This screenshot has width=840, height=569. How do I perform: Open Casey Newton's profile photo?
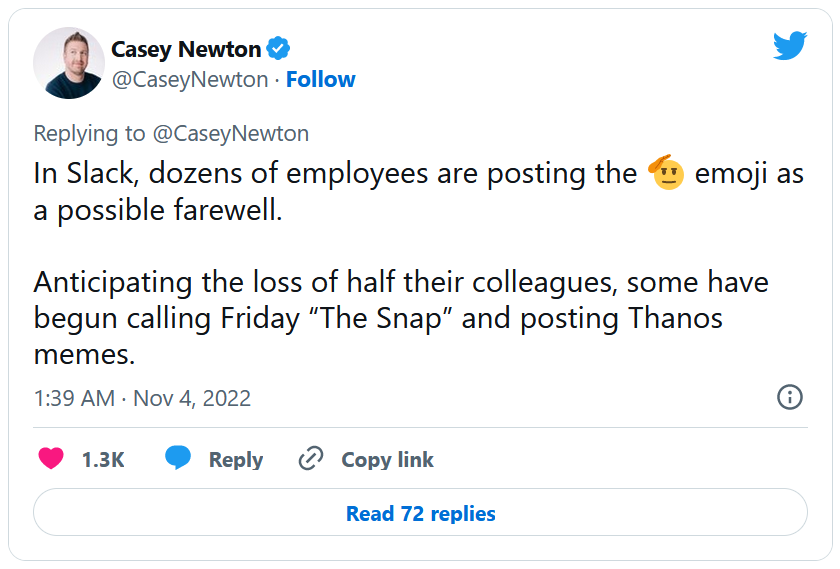(x=69, y=63)
